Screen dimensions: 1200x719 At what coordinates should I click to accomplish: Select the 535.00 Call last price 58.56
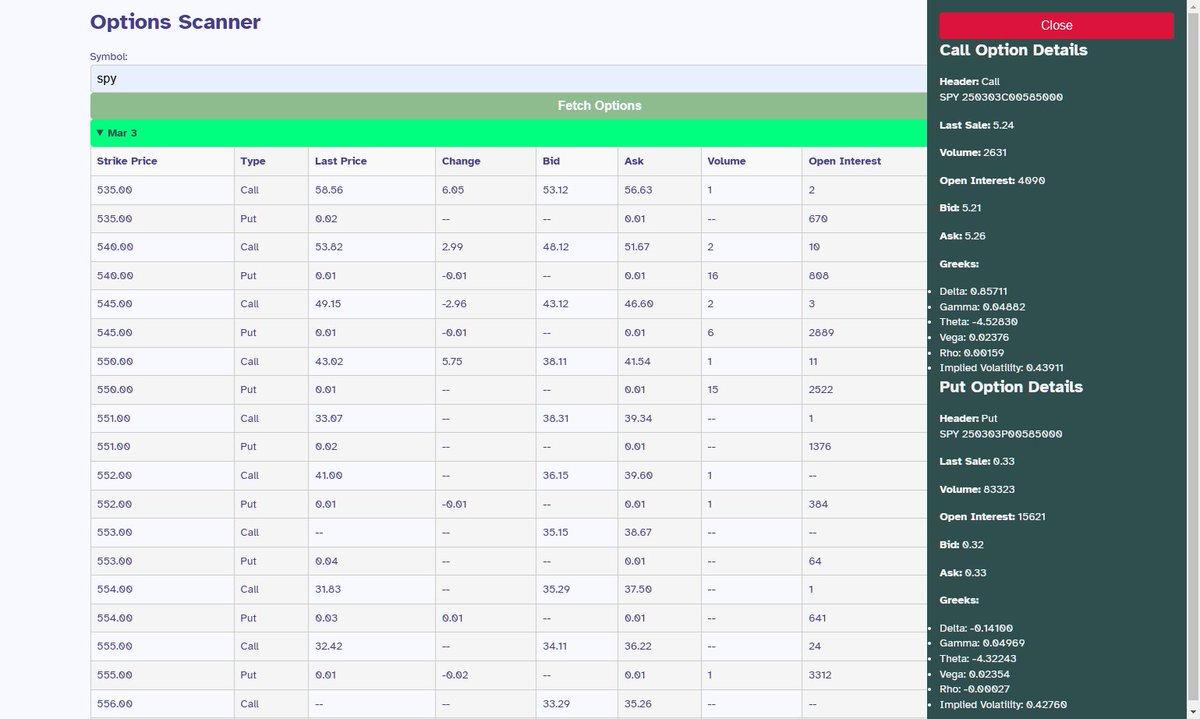click(329, 190)
